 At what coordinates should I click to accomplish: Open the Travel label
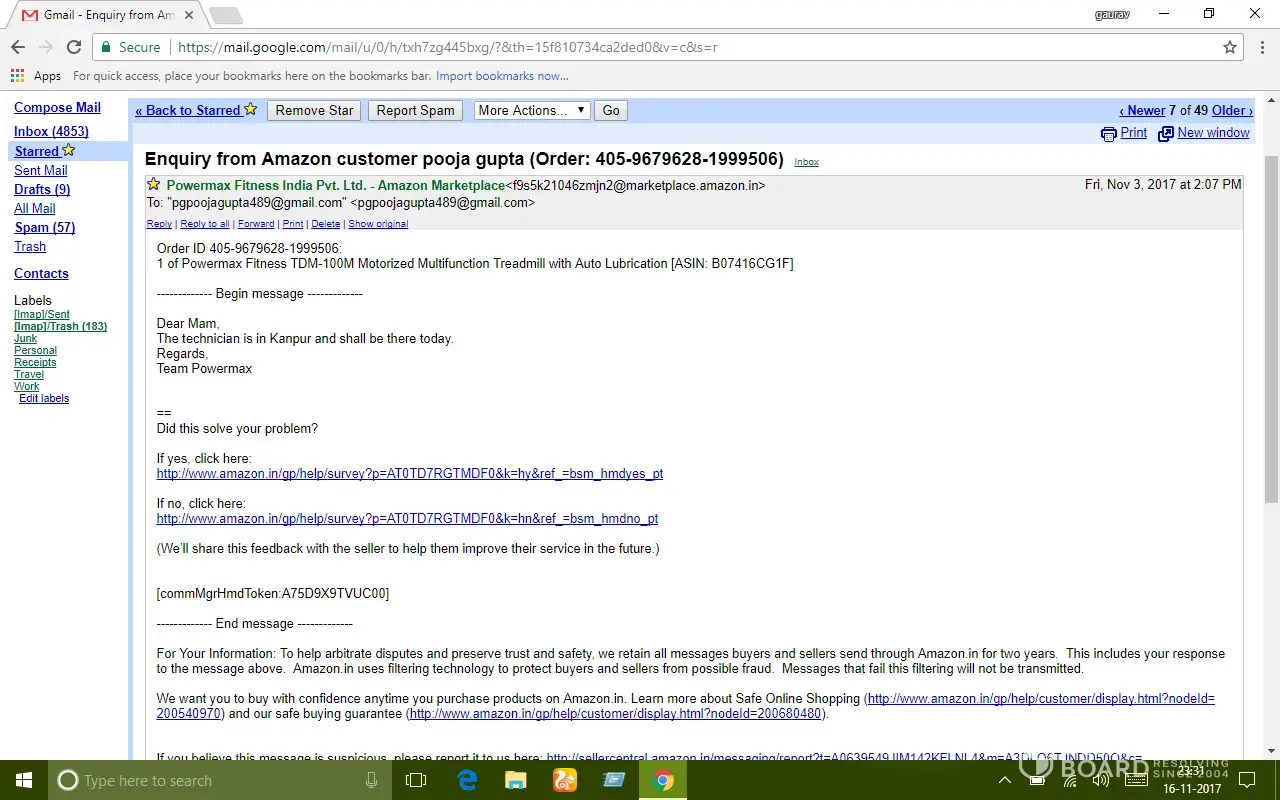tap(29, 374)
